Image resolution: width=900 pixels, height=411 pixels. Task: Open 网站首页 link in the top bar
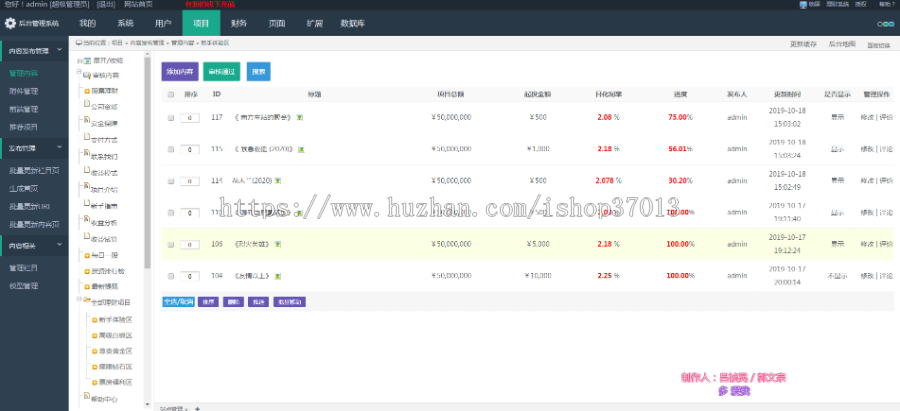[138, 5]
